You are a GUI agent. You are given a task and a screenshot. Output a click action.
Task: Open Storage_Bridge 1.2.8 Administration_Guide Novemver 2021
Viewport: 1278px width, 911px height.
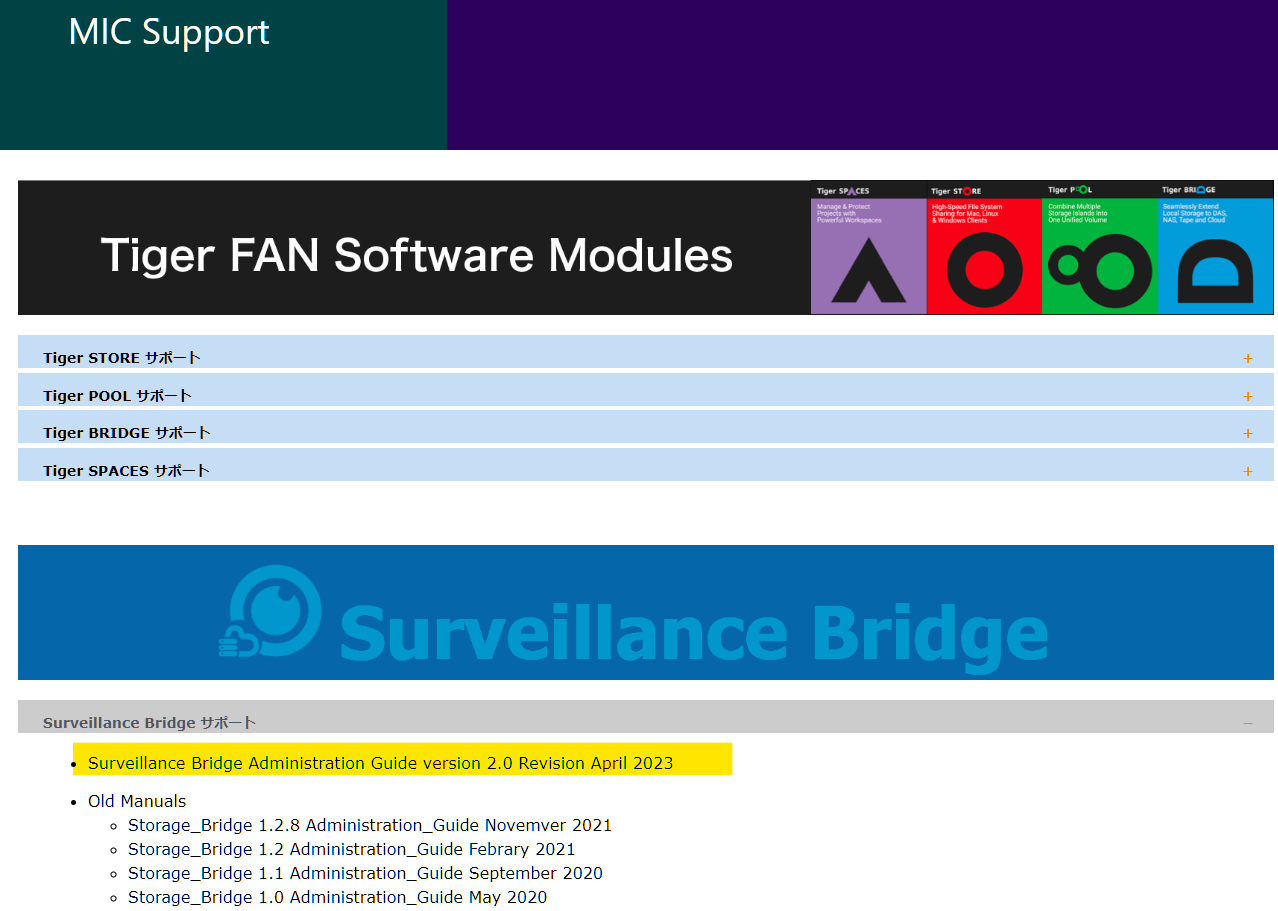click(x=370, y=825)
